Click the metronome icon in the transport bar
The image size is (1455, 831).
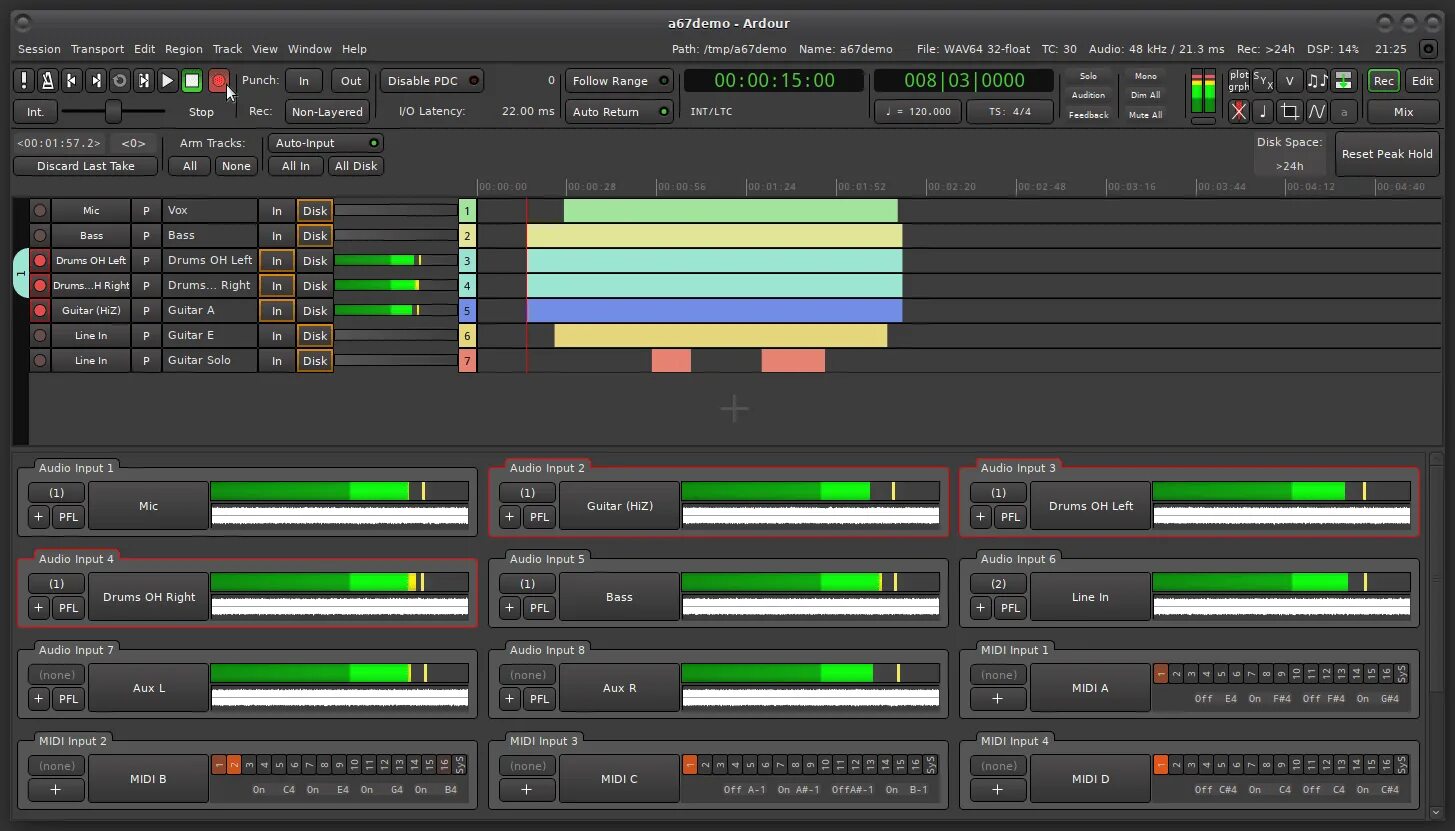(x=47, y=80)
